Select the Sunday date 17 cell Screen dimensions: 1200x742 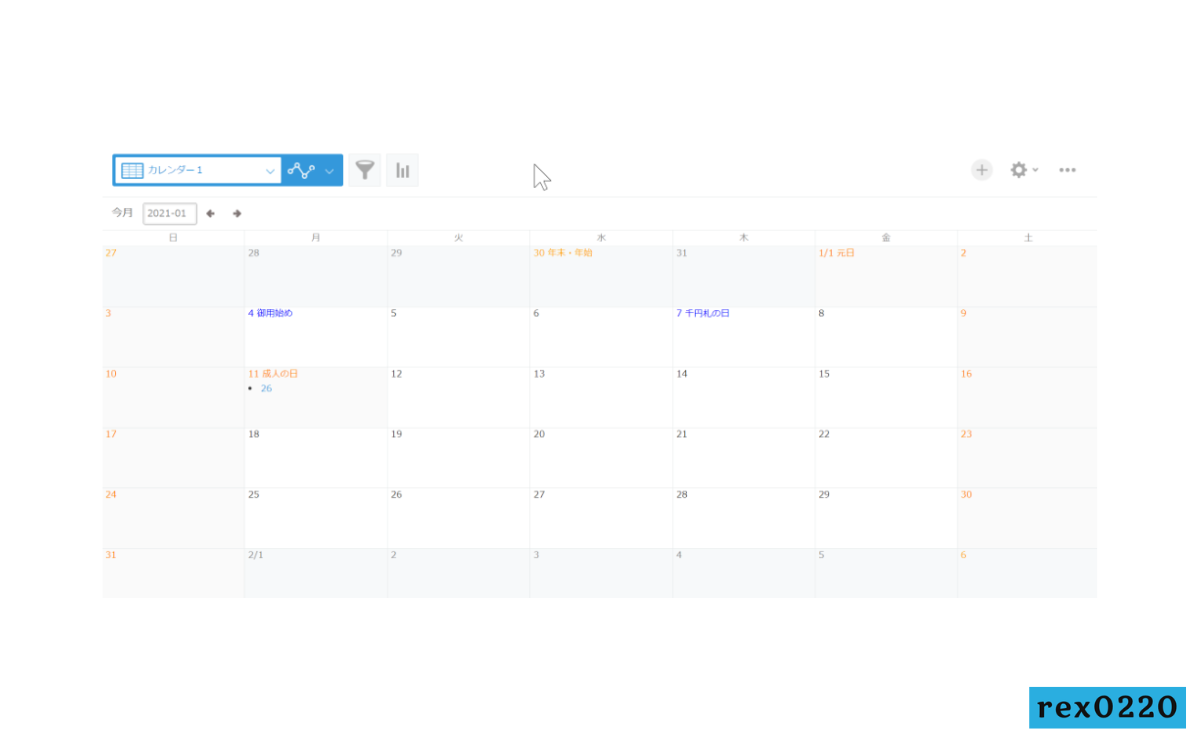pos(173,458)
